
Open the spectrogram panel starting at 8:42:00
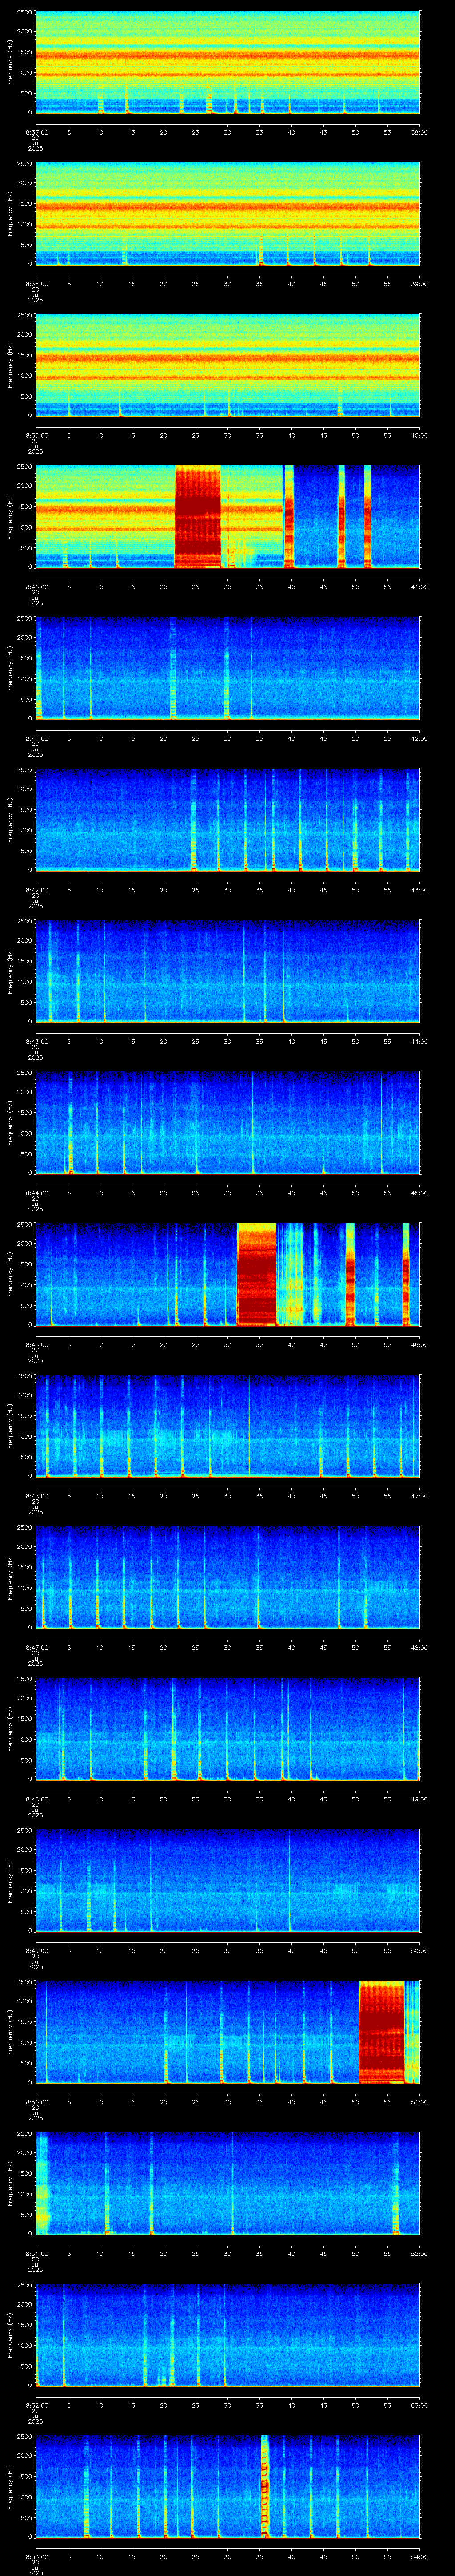coord(228,820)
